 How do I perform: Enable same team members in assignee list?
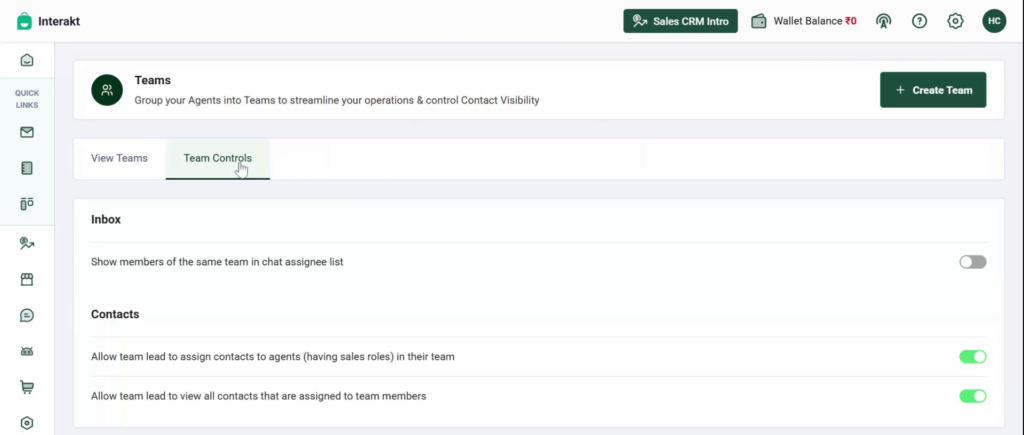pos(972,262)
